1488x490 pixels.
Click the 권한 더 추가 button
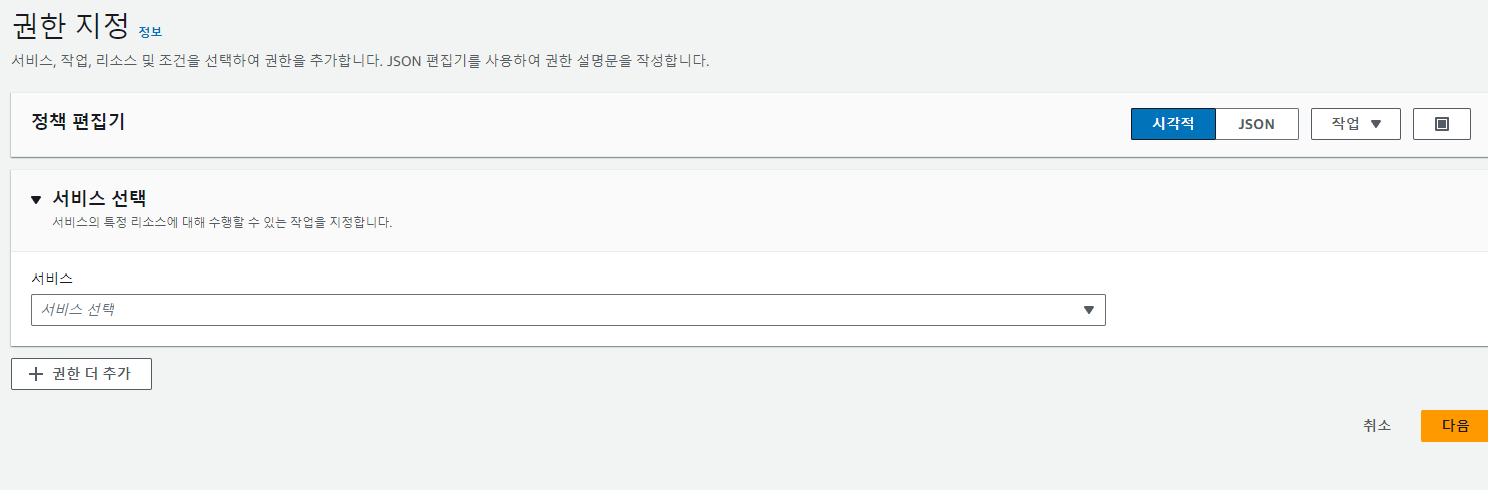pyautogui.click(x=81, y=374)
